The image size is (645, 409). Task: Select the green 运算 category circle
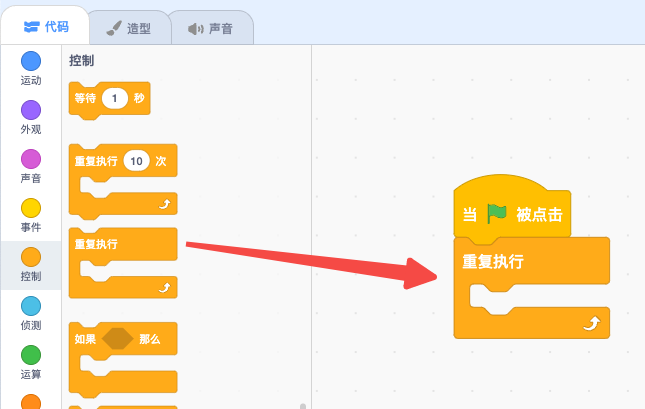pos(31,355)
